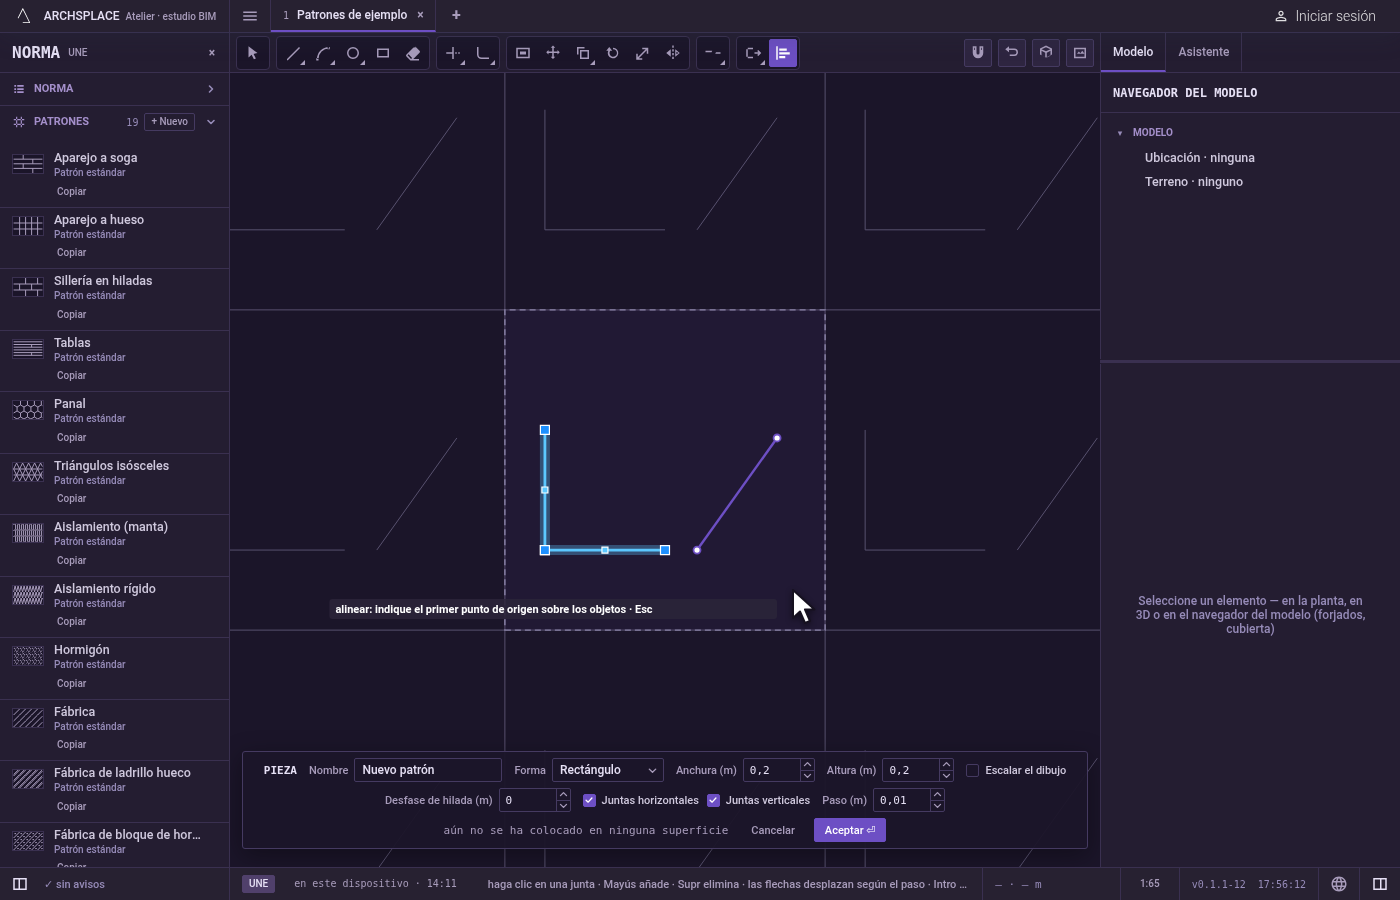This screenshot has height=900, width=1400.
Task: Select the eraser tool
Action: tap(413, 53)
